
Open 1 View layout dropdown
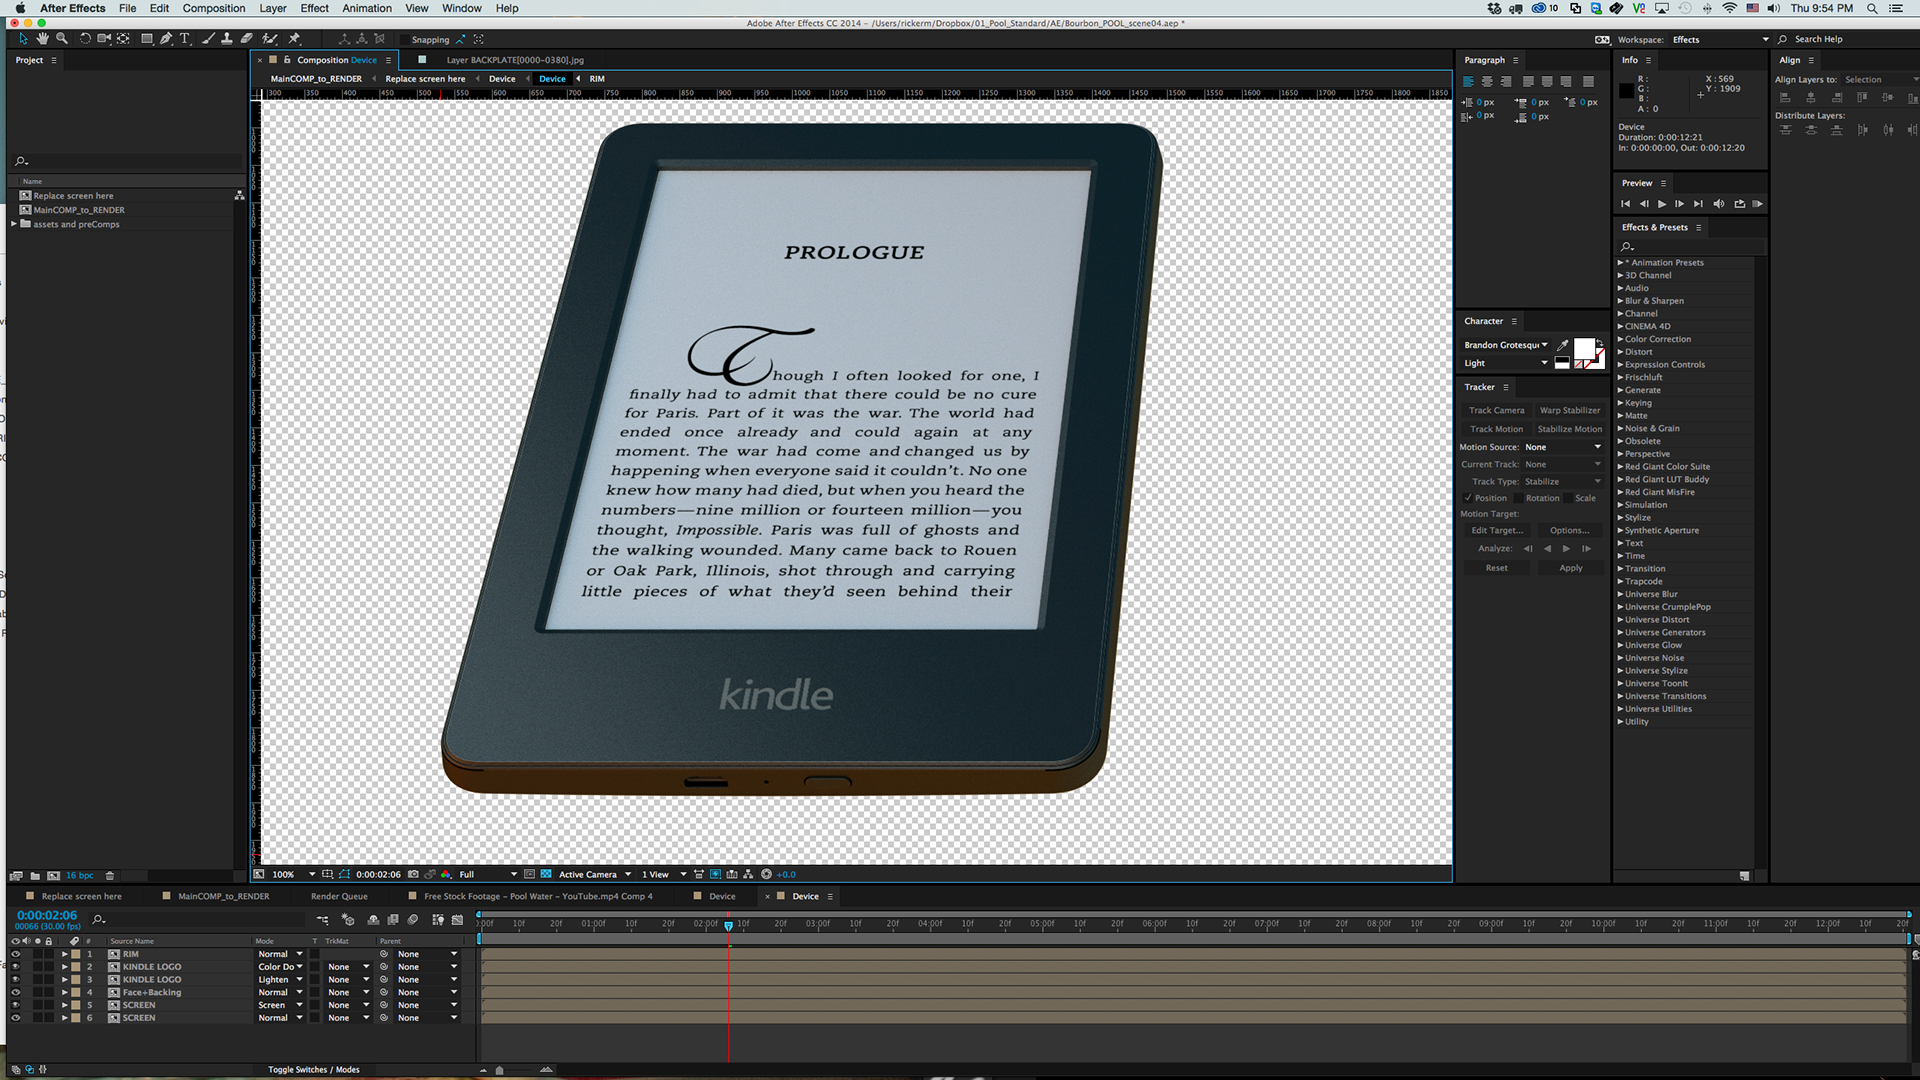664,874
